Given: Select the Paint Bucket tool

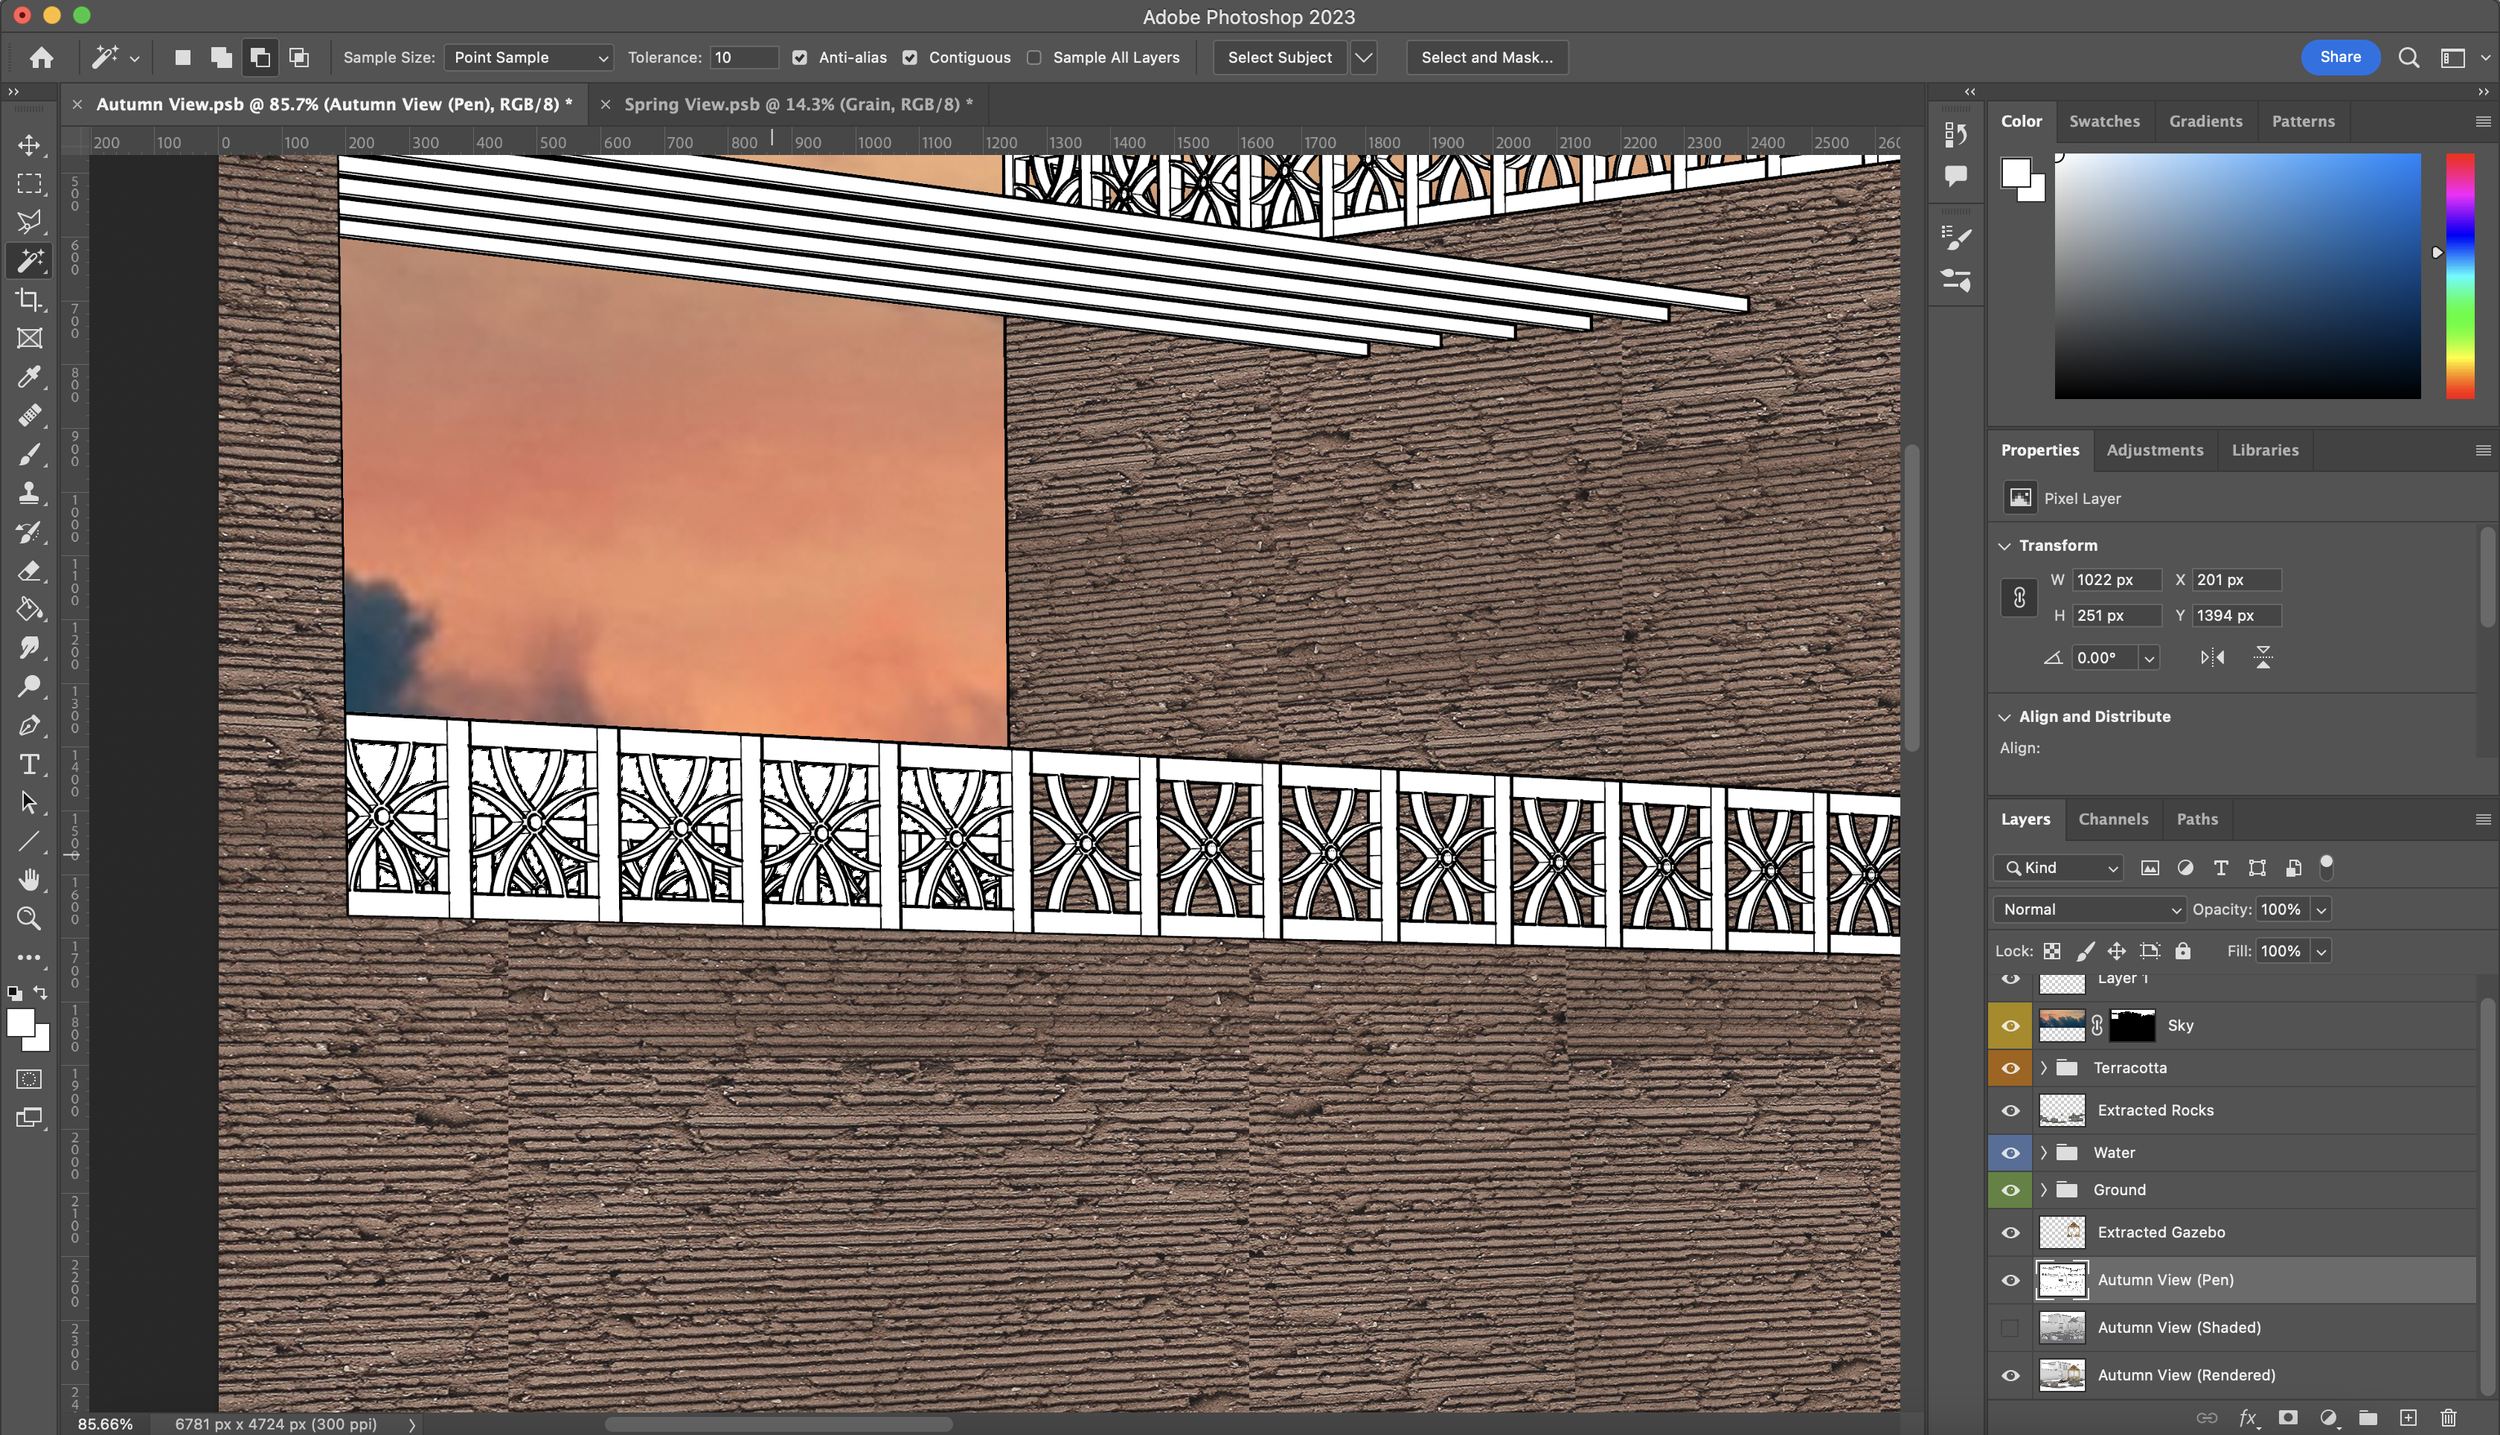Looking at the screenshot, I should (x=29, y=609).
